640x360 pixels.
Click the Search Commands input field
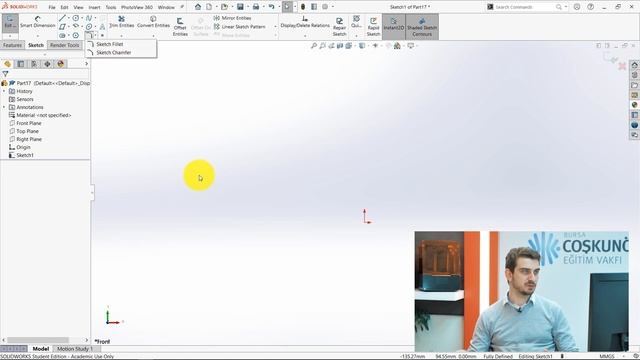click(524, 7)
